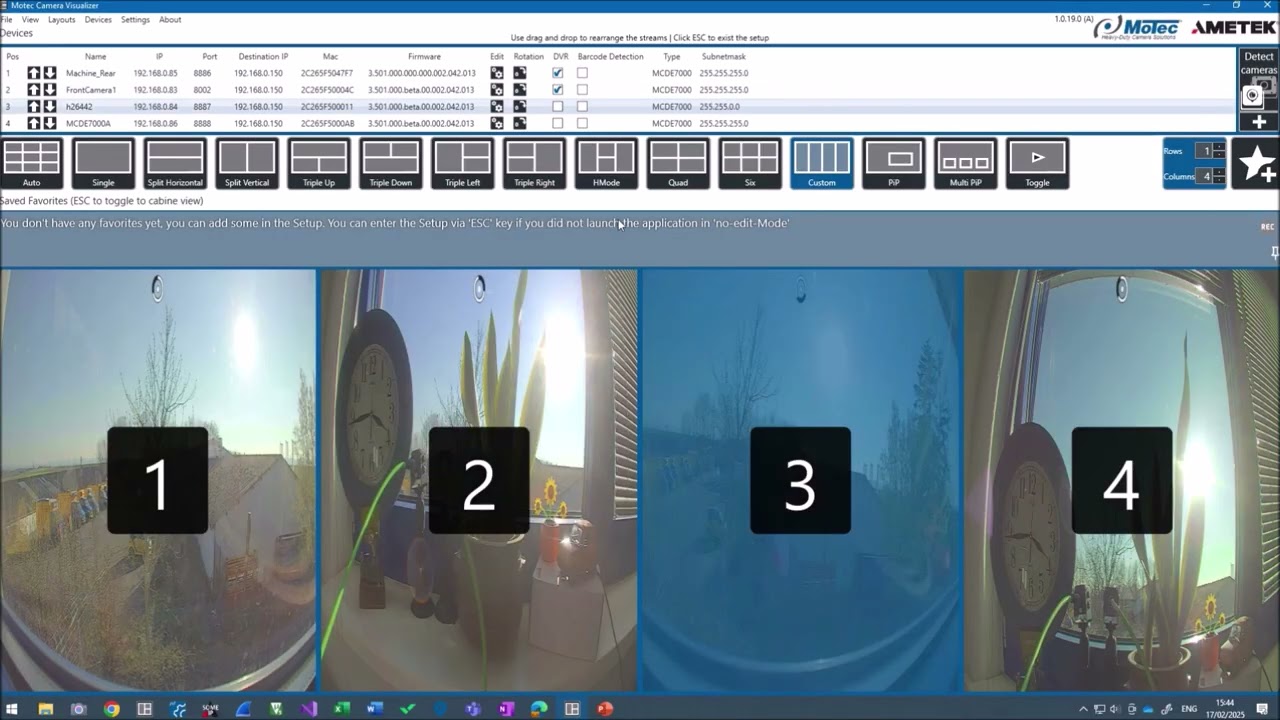
Task: Move h26442 camera up in list
Action: click(x=34, y=107)
